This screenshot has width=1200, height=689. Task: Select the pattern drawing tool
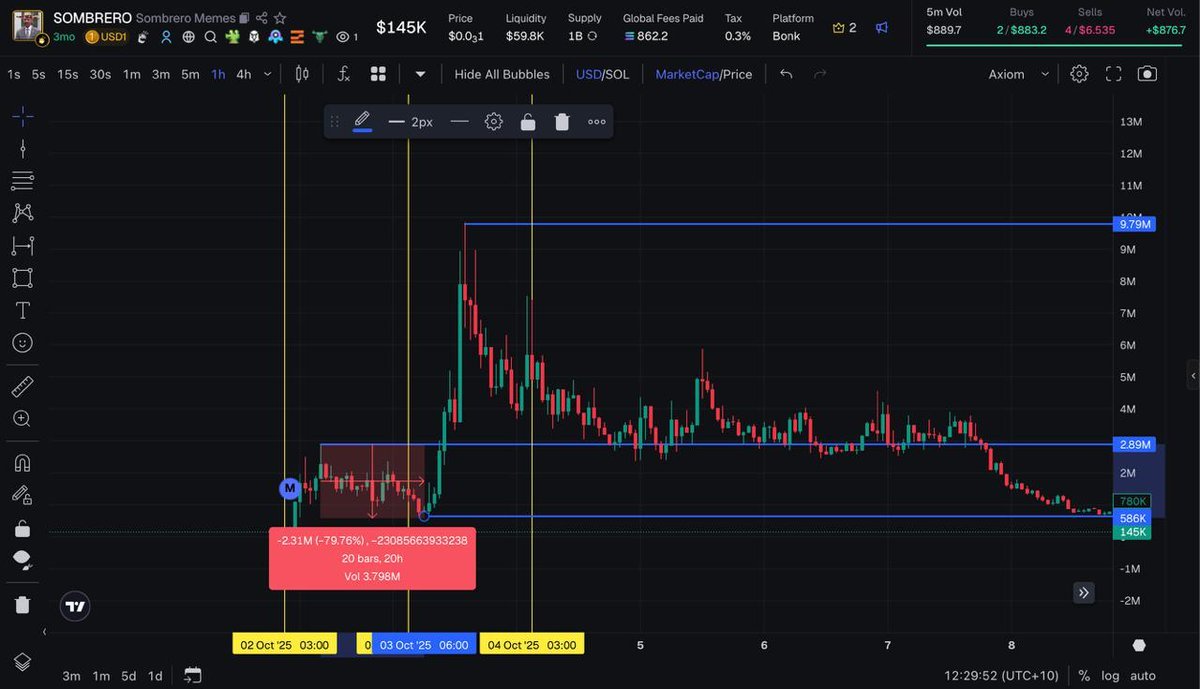pos(22,213)
